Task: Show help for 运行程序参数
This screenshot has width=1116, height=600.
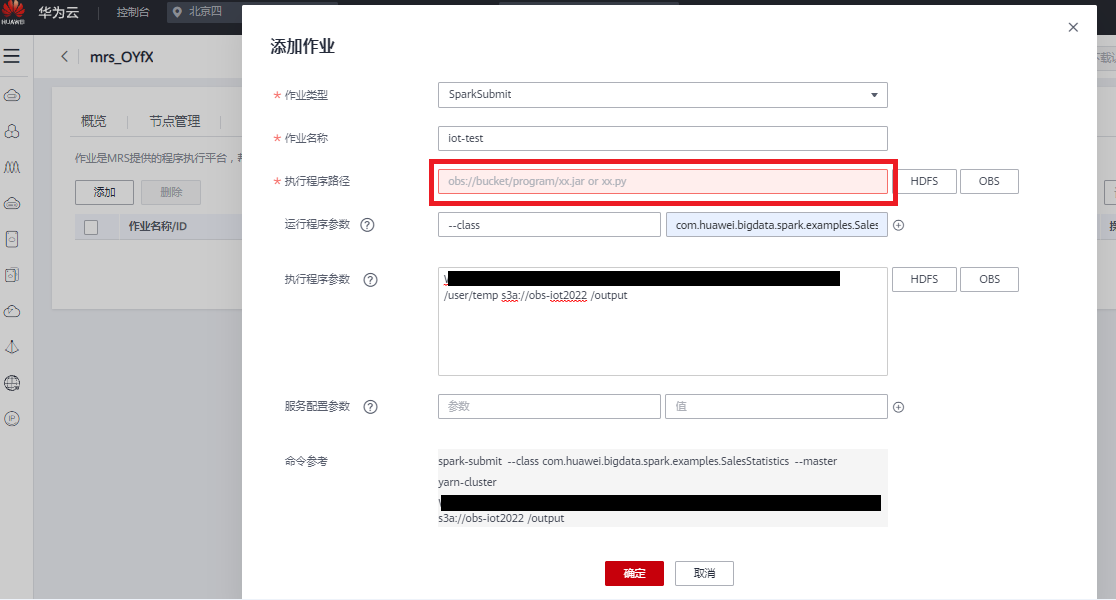Action: tap(367, 225)
